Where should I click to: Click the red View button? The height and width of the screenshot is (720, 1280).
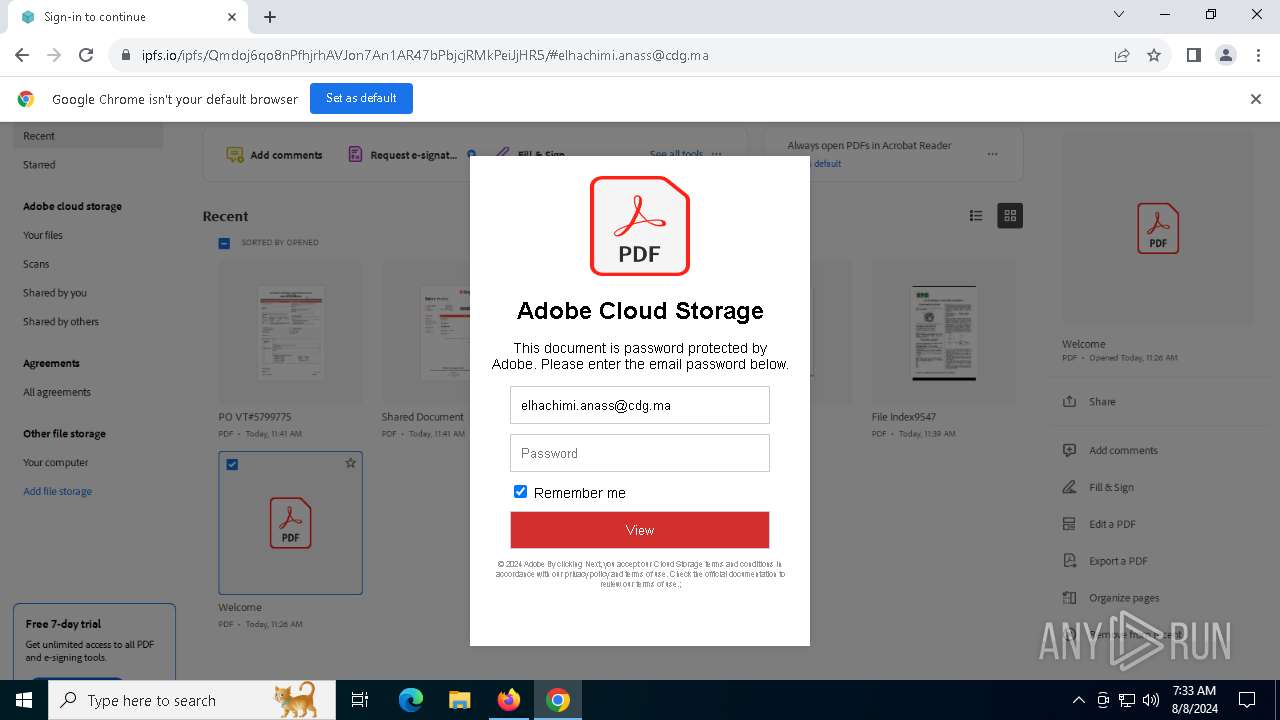640,530
